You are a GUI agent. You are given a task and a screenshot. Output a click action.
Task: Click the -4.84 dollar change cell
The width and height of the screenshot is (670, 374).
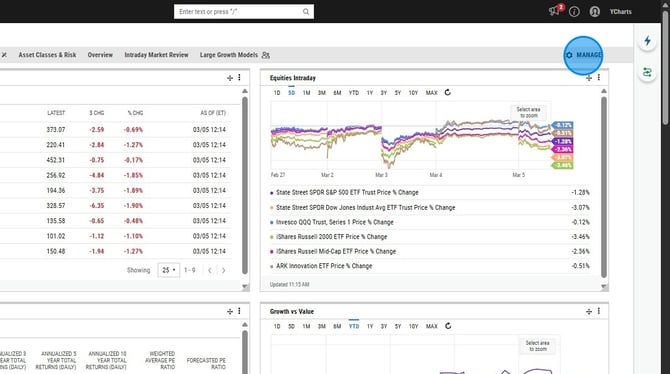pos(97,175)
